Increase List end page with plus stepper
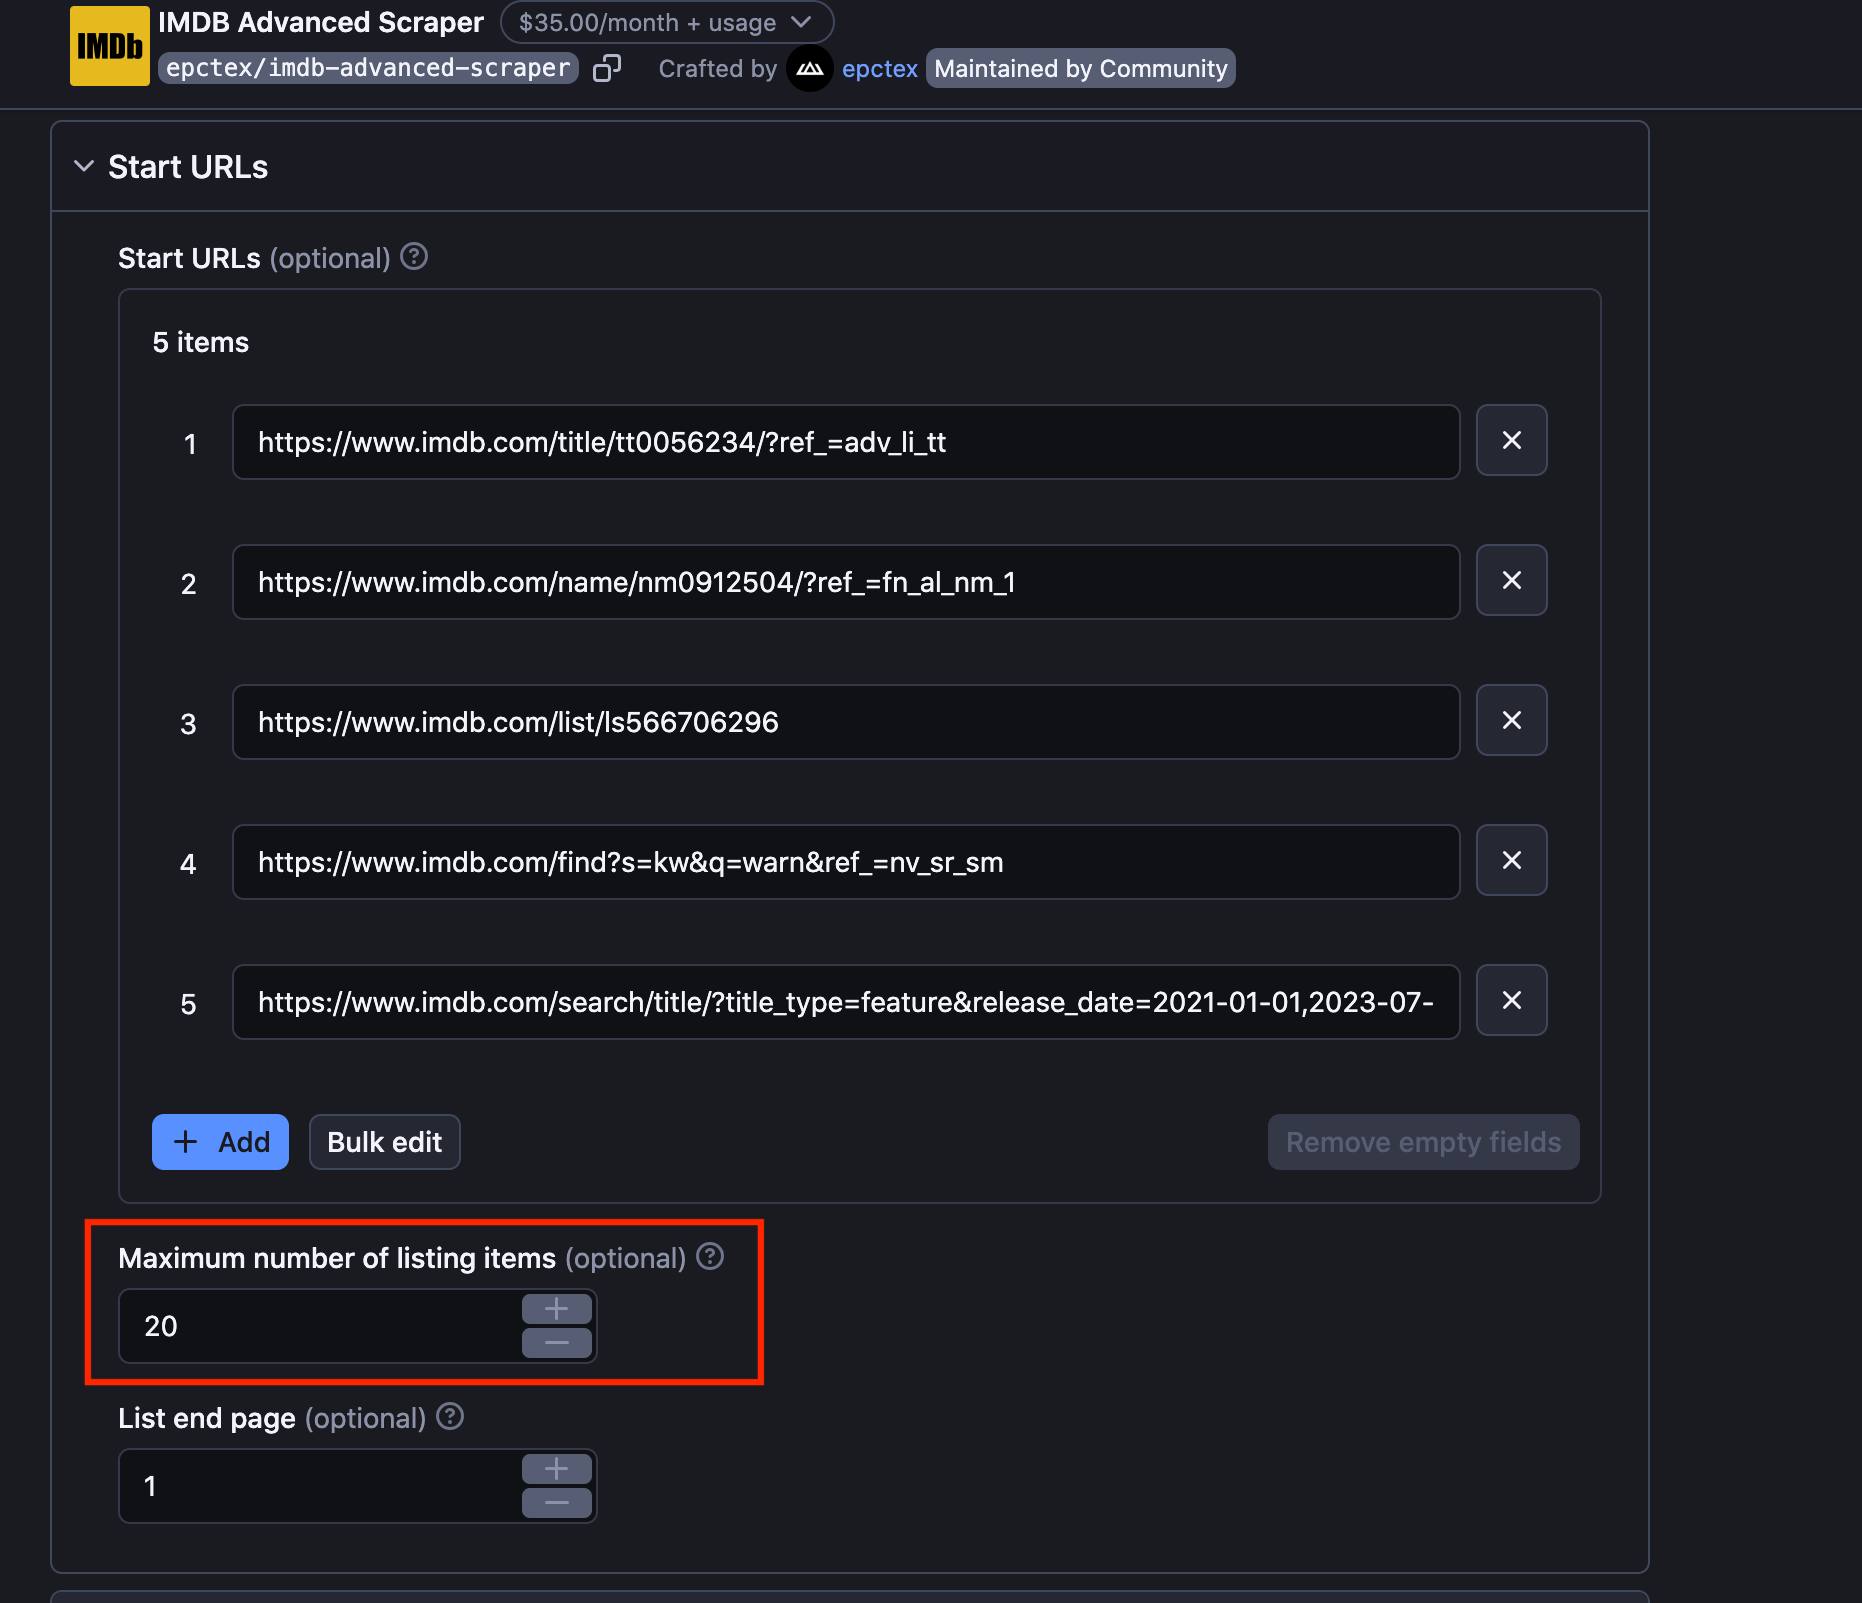Screen dimensions: 1862x1603 pos(555,1468)
